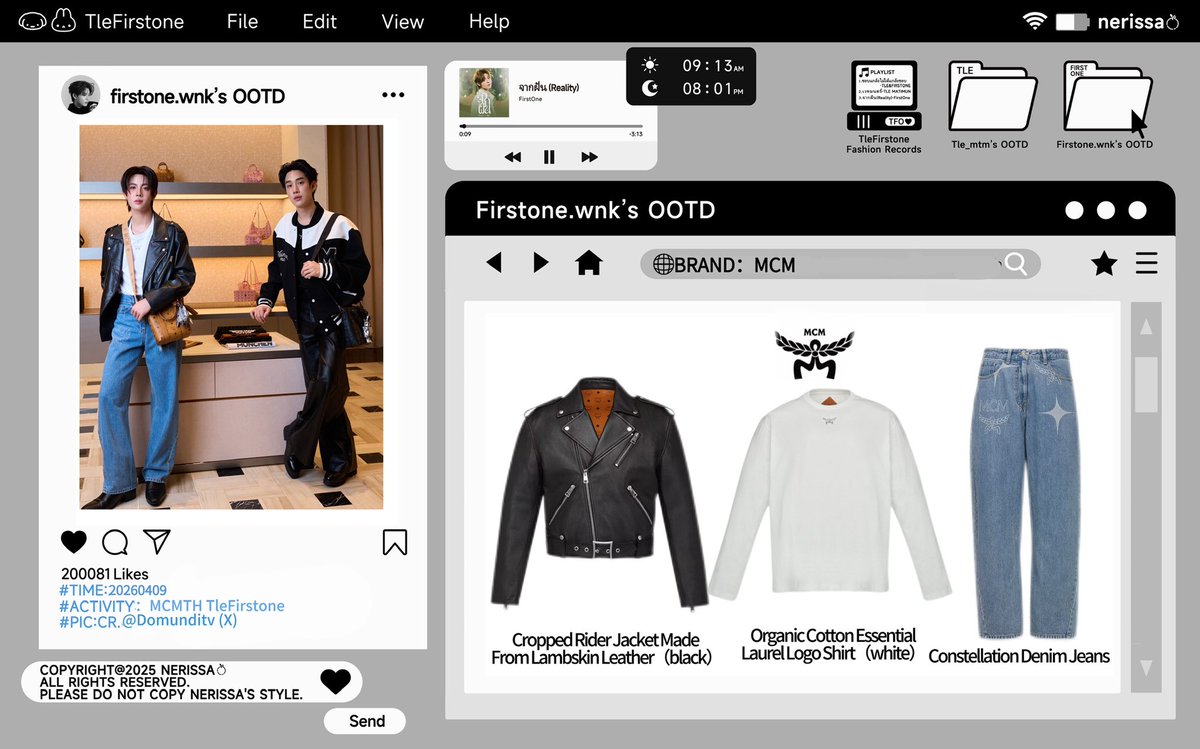Click the vertical scrollbar thumb

(x=1146, y=385)
